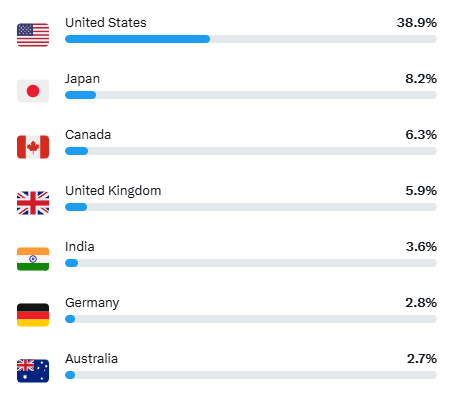This screenshot has width=452, height=400.
Task: Click the United States progress bar
Action: 251,39
